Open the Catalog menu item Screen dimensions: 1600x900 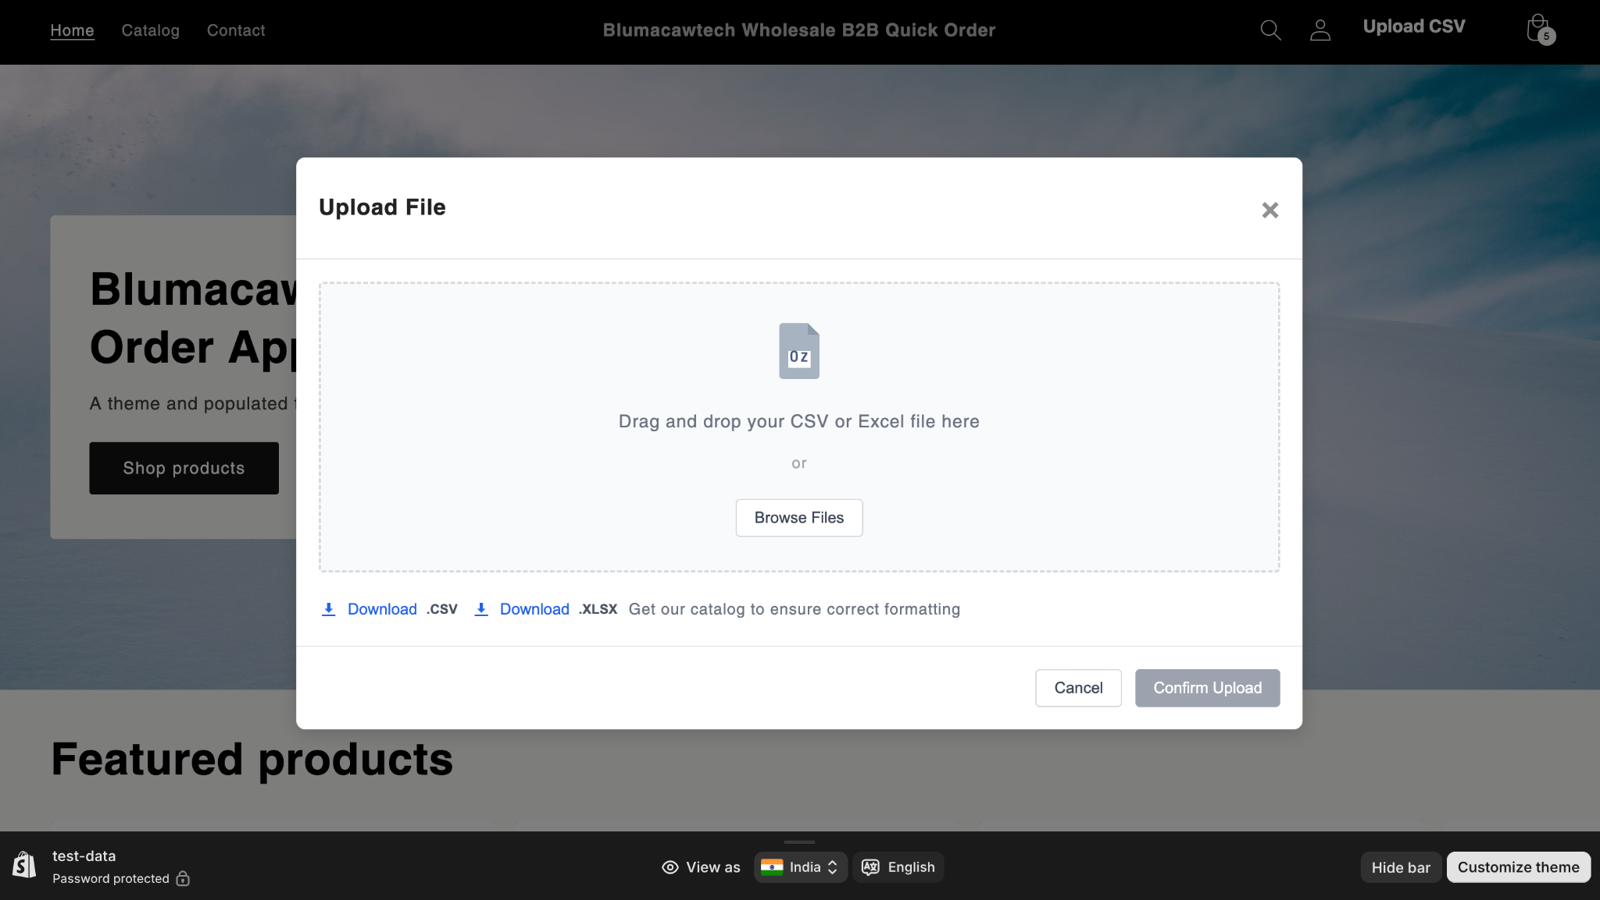click(x=151, y=30)
